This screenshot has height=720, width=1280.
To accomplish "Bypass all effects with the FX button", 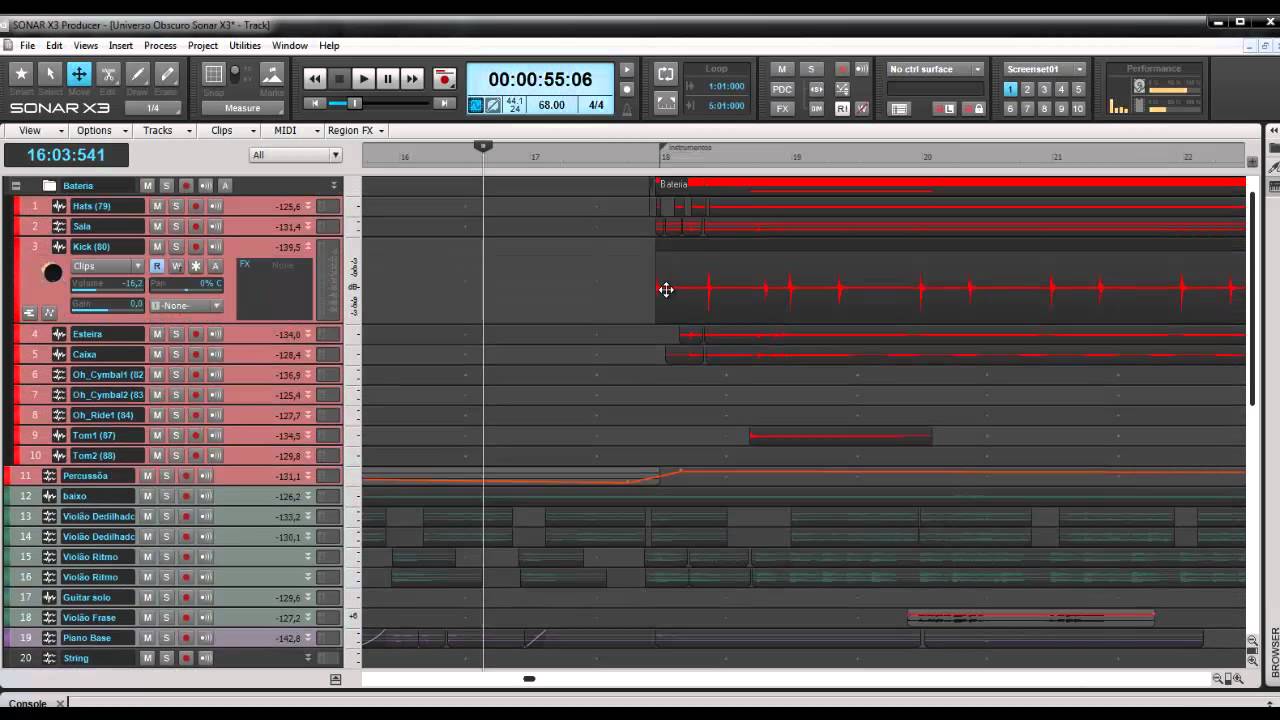I will coord(782,108).
